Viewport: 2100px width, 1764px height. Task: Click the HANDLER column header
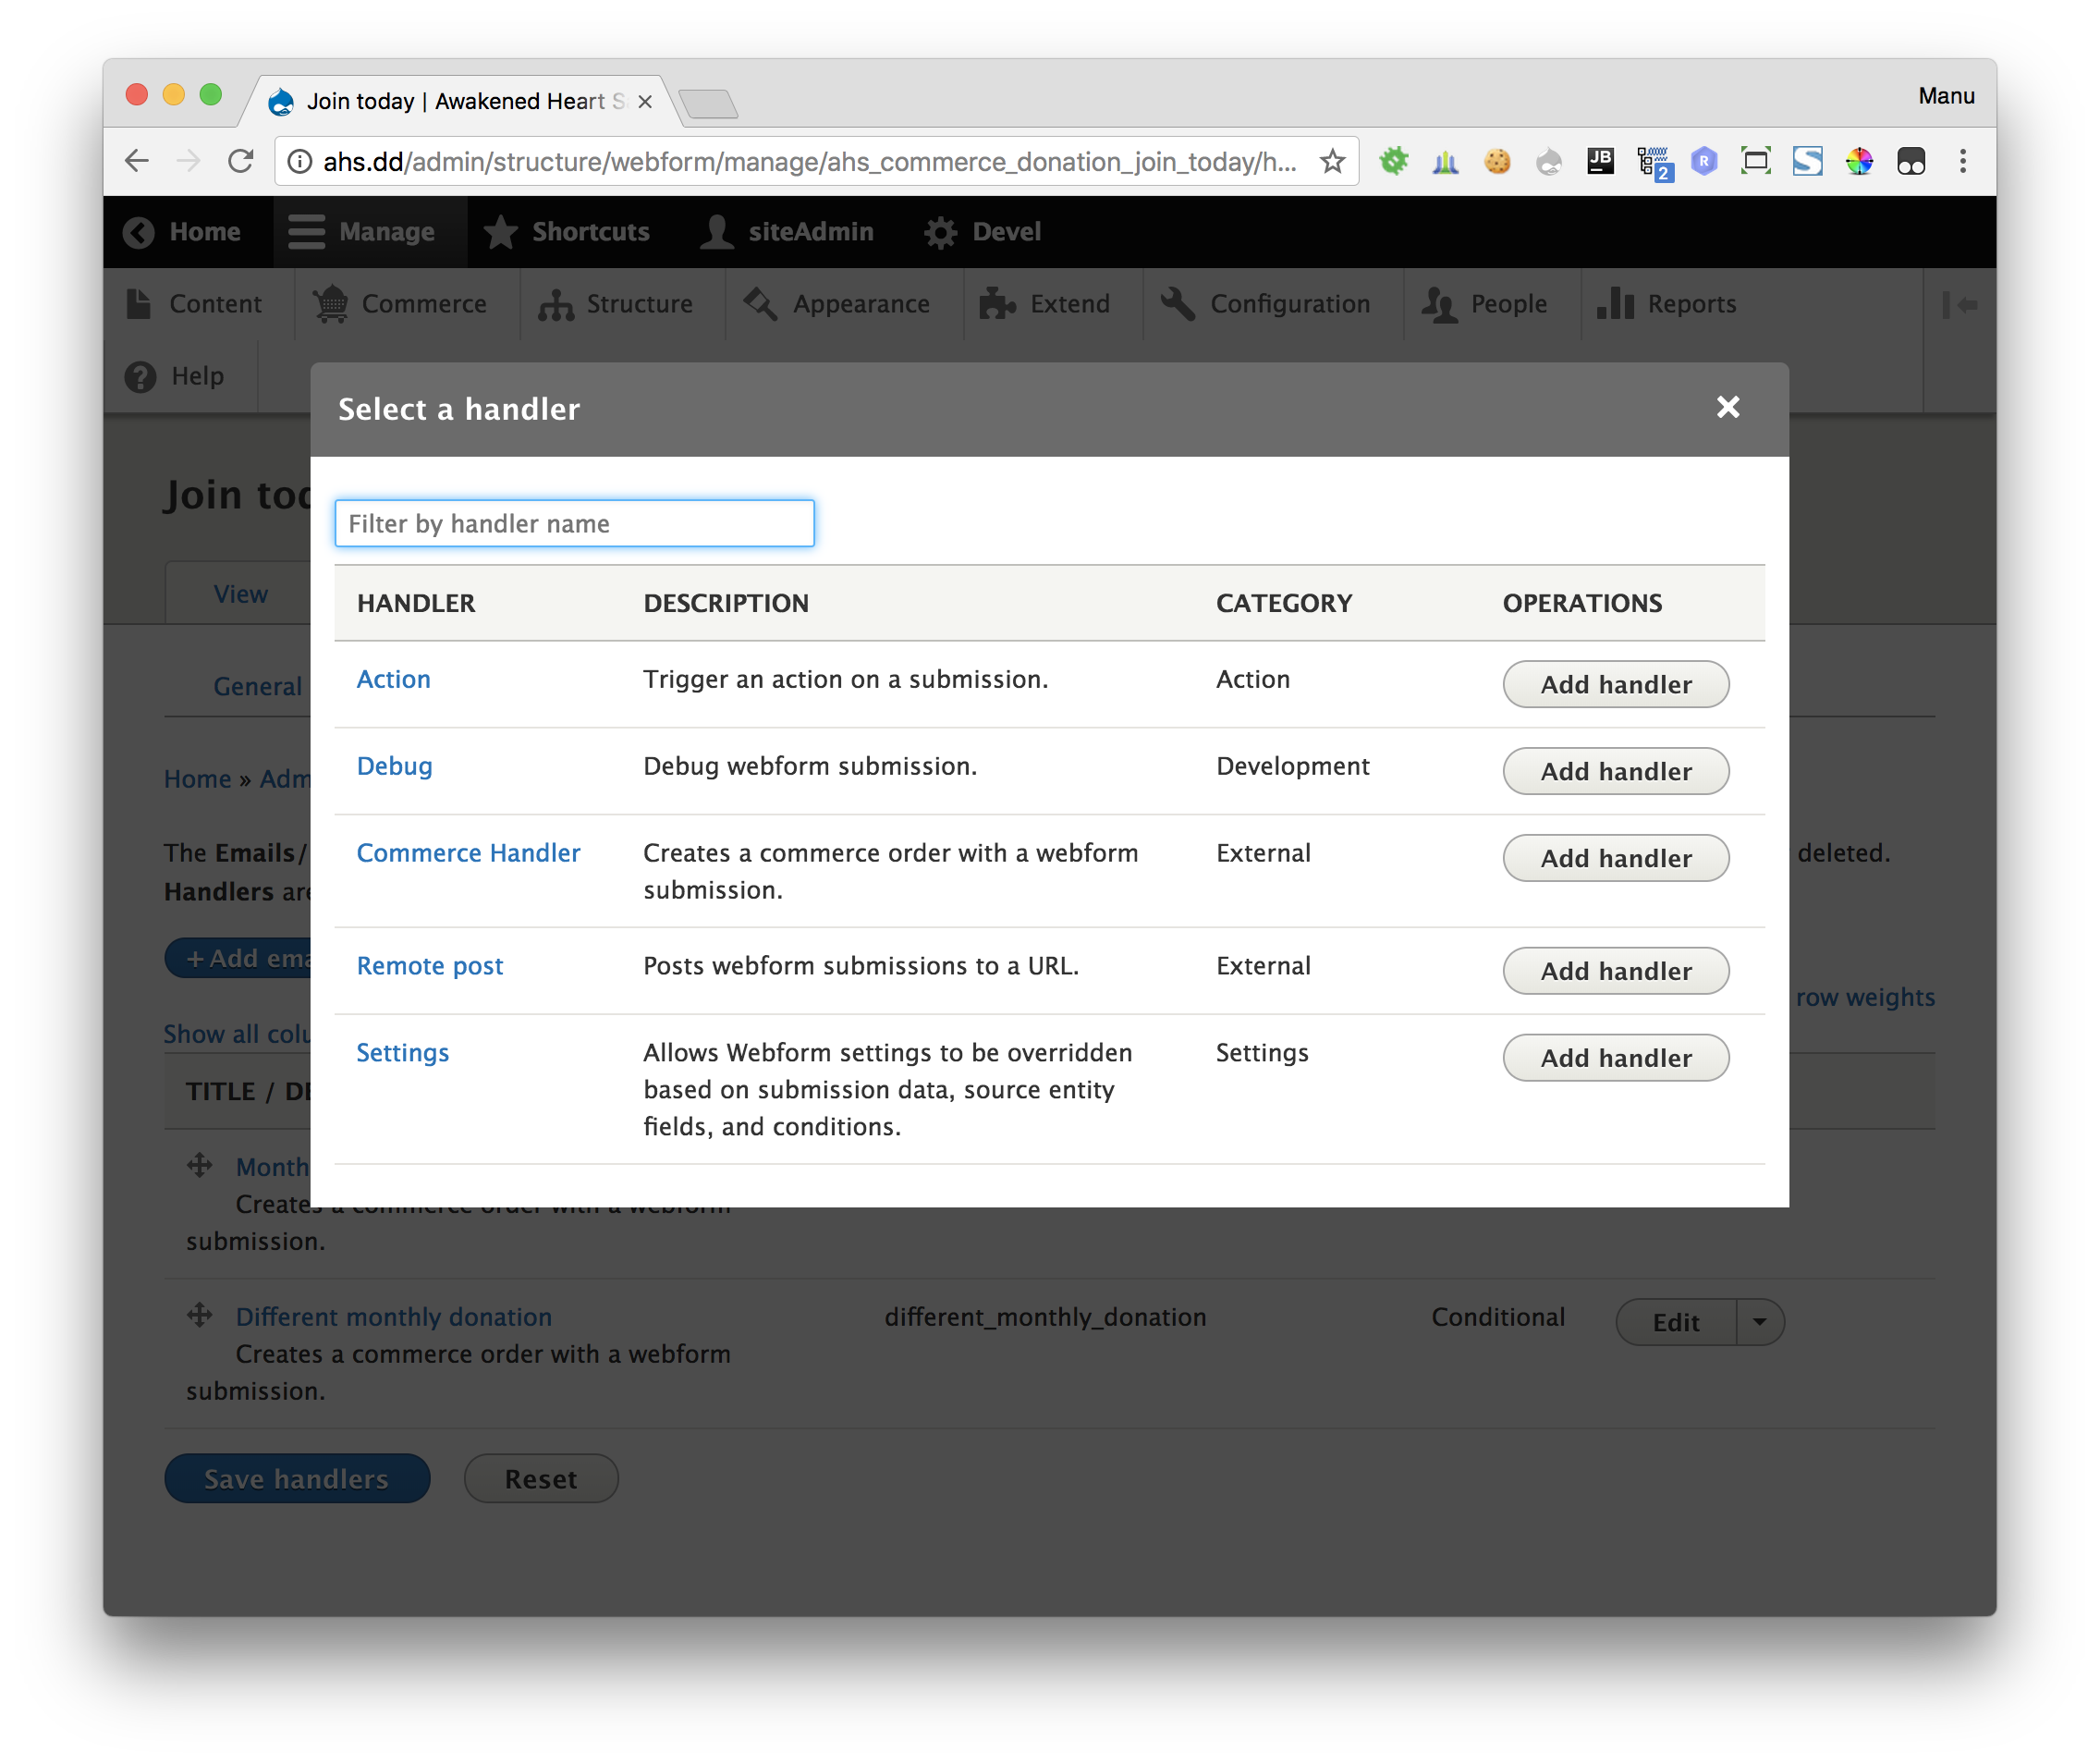[416, 603]
